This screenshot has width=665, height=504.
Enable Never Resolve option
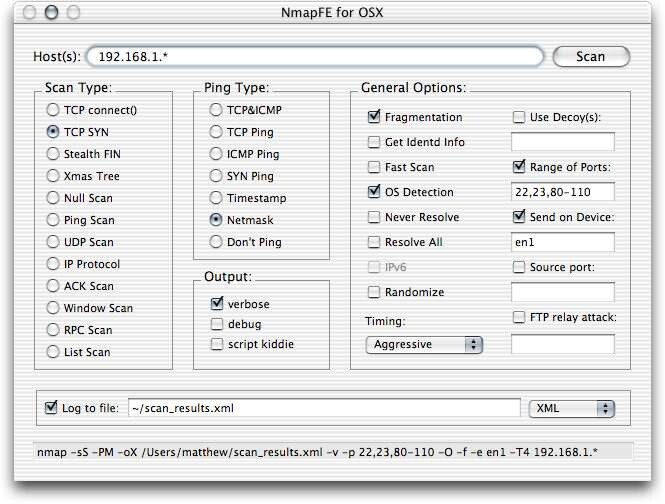pos(374,217)
